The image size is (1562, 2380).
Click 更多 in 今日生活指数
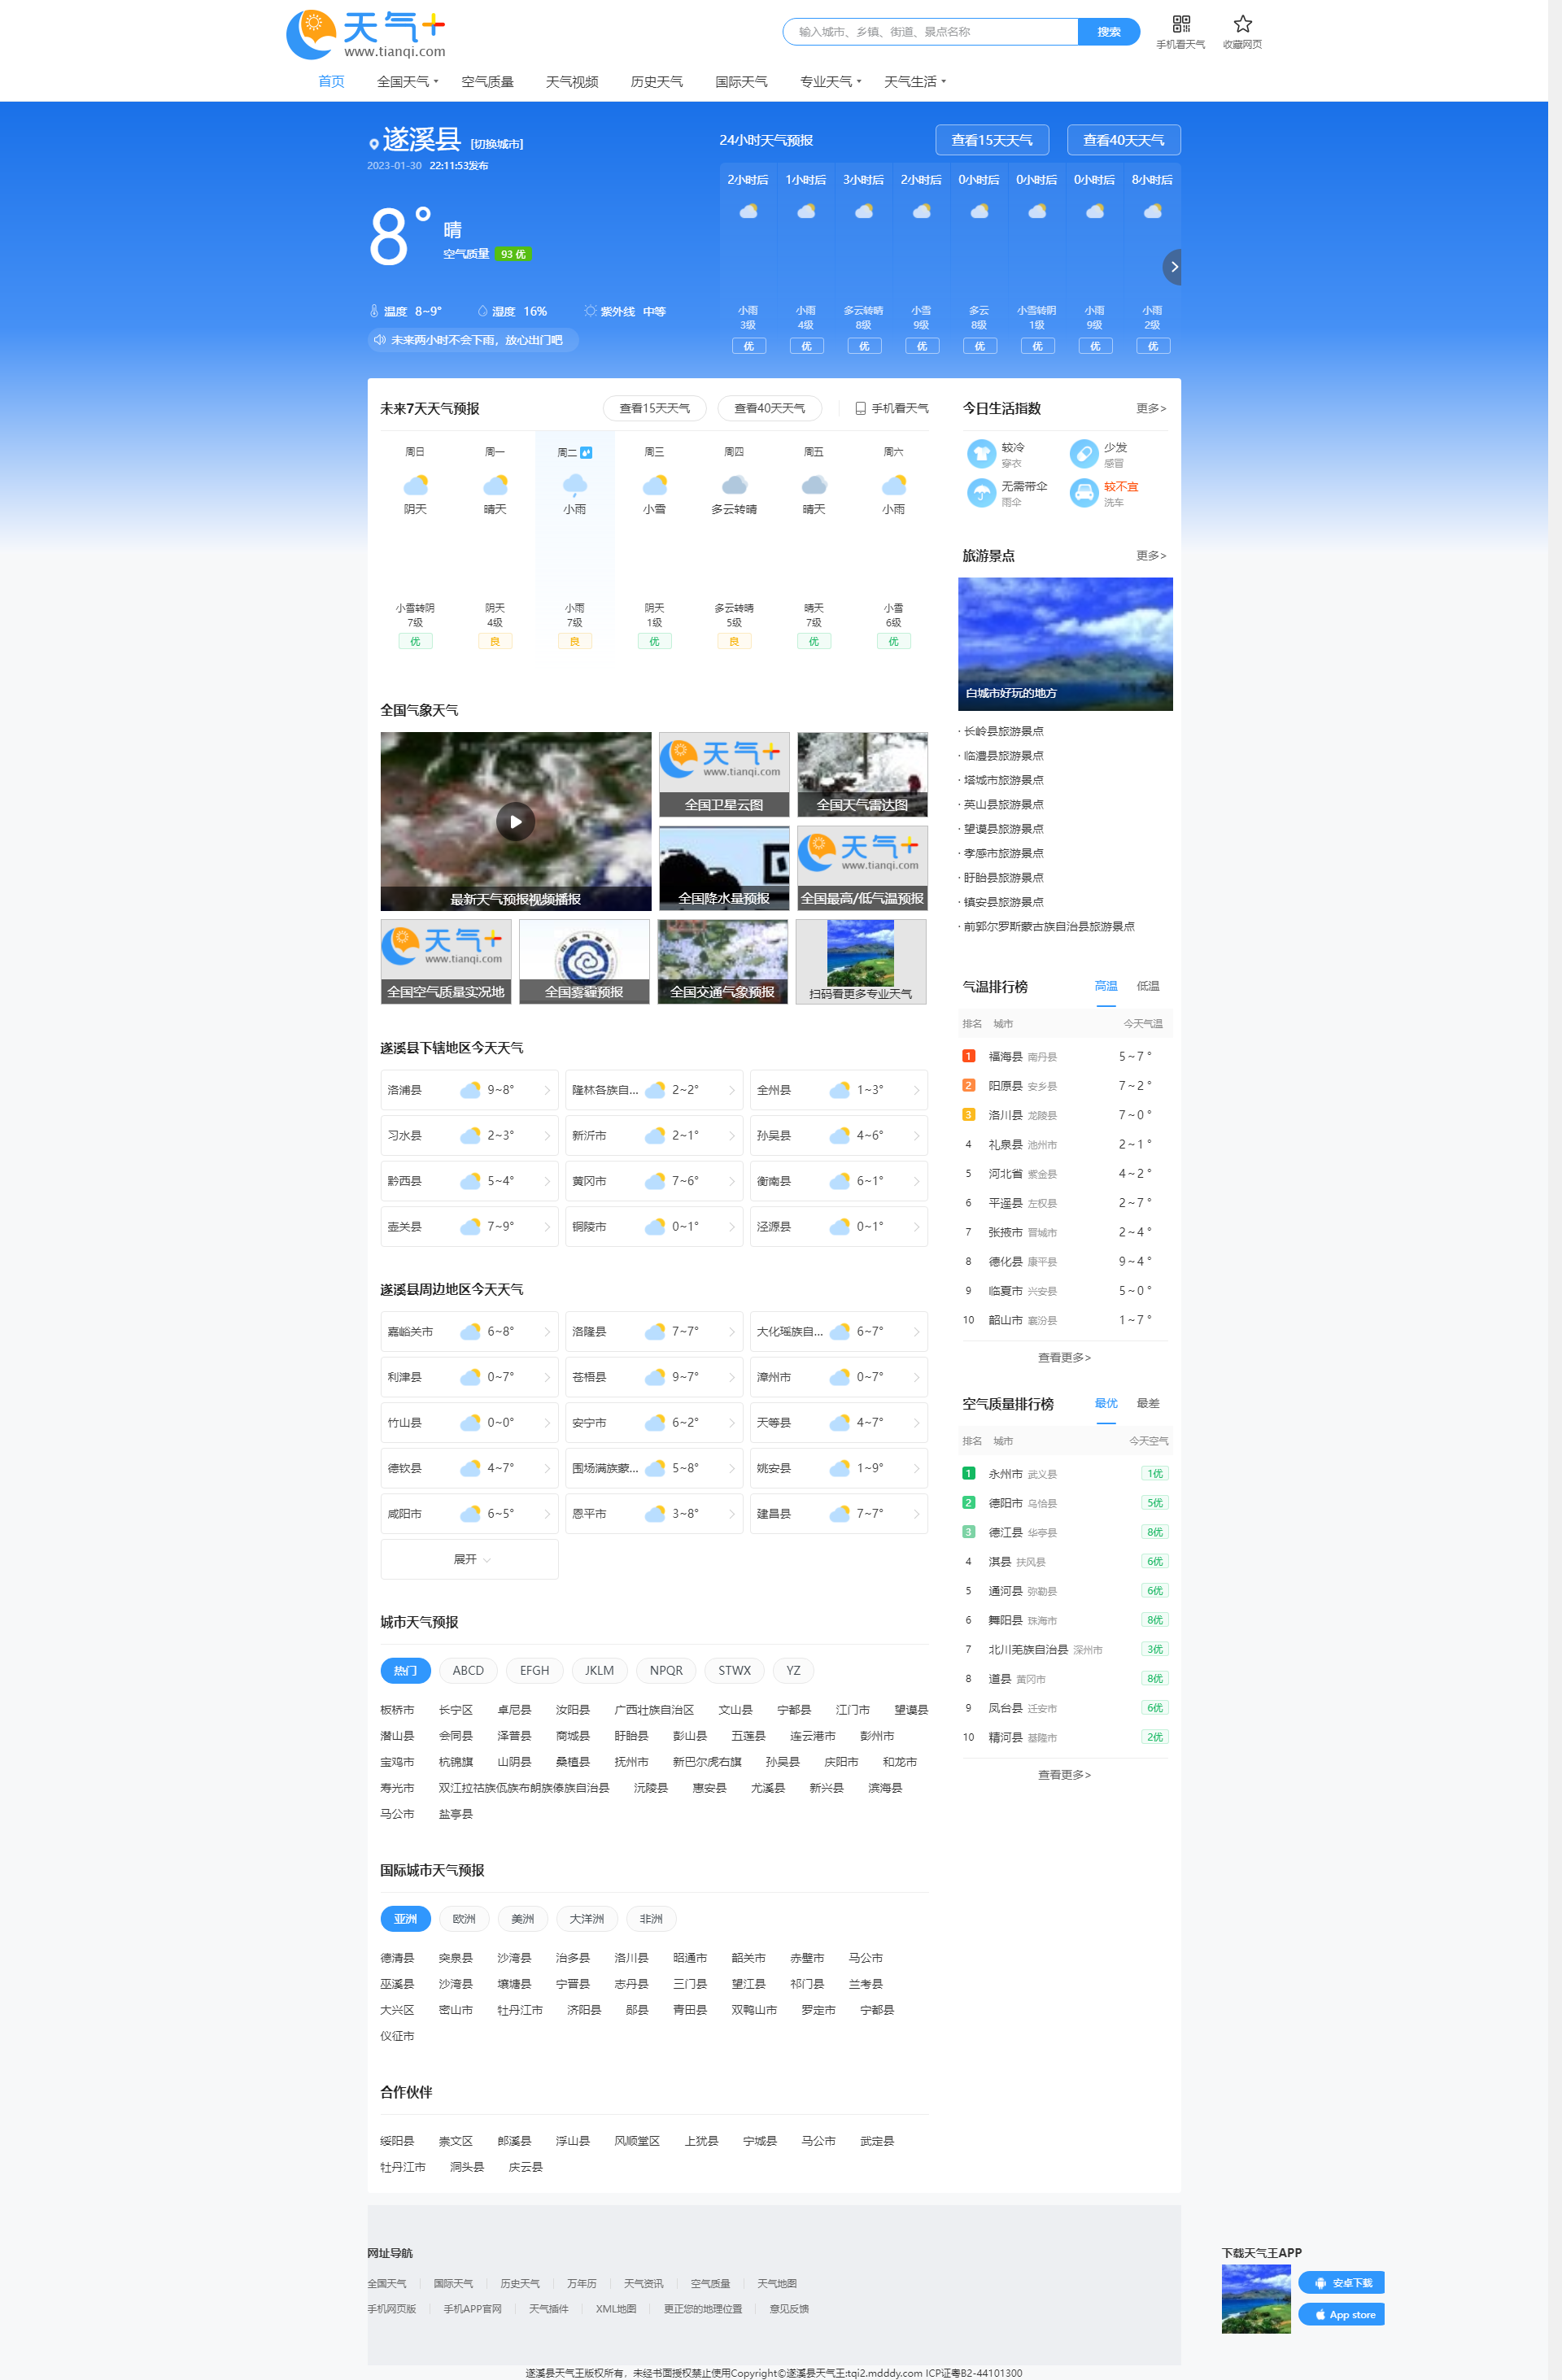(x=1151, y=408)
